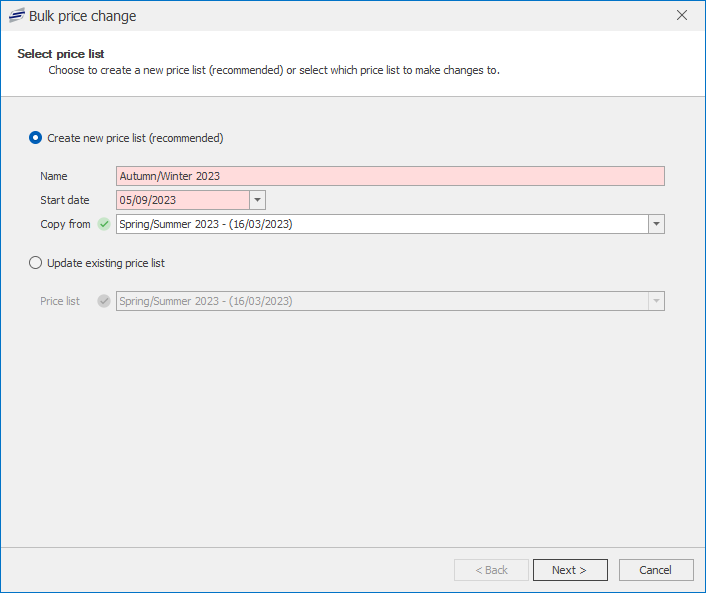Click the Name label
This screenshot has height=593, width=706.
(54, 176)
